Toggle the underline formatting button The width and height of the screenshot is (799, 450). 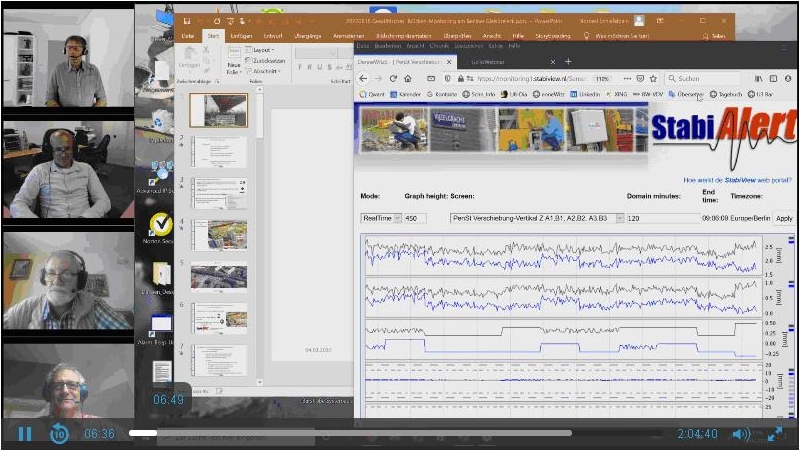pos(319,67)
